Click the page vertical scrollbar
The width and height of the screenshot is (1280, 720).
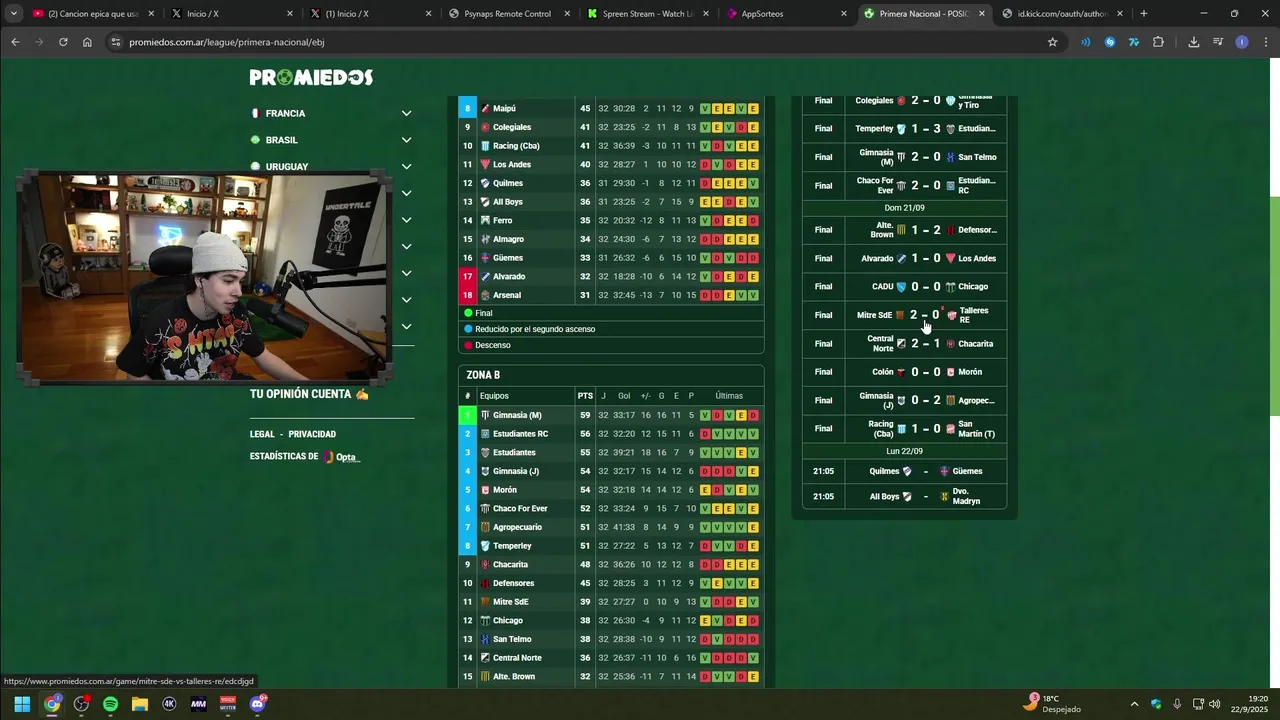(1274, 306)
